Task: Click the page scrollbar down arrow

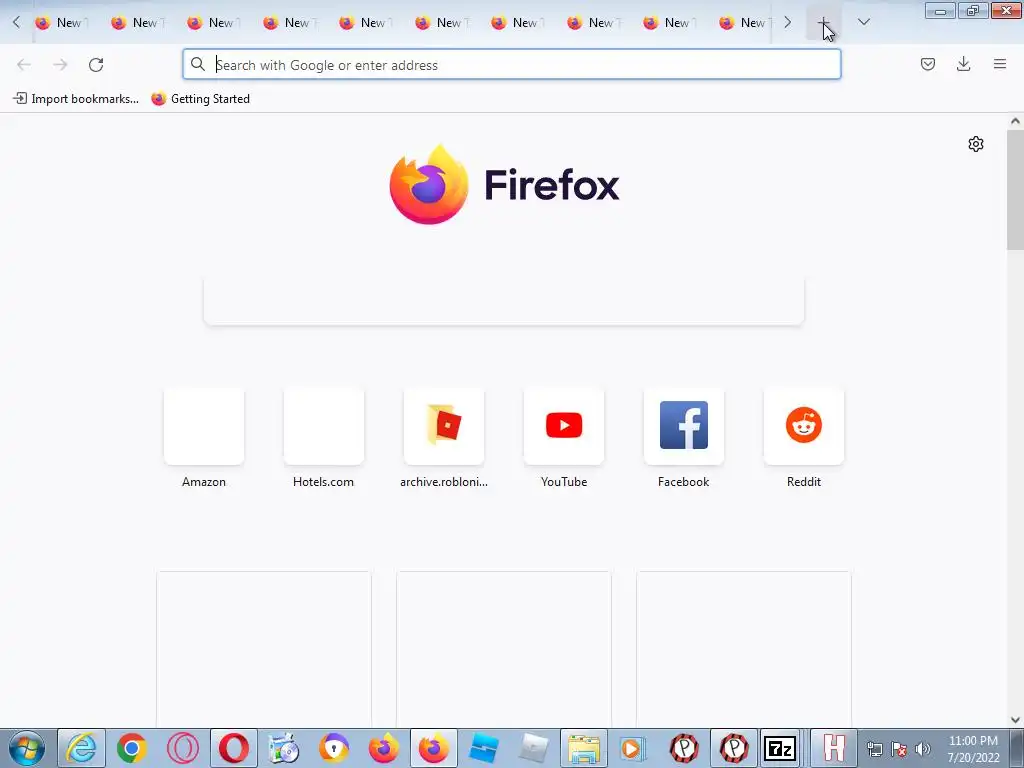Action: (x=1015, y=720)
